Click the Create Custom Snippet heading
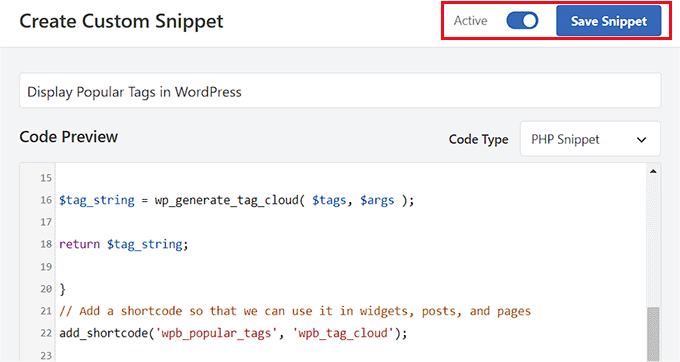The height and width of the screenshot is (362, 680). (121, 21)
